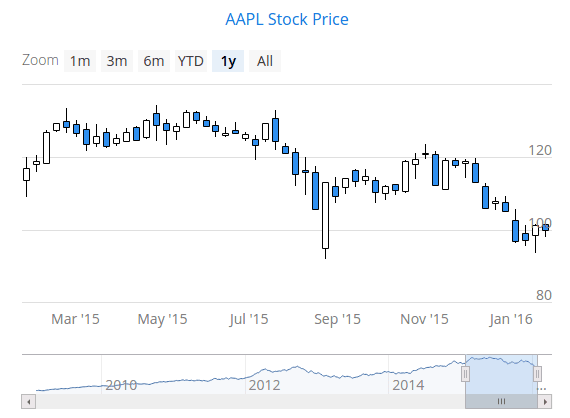Choose the YTD zoom range
This screenshot has height=418, width=570.
pyautogui.click(x=191, y=61)
